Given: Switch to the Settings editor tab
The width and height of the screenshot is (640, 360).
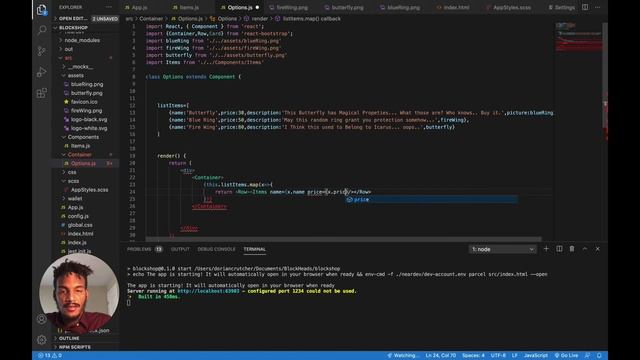Looking at the screenshot, I should tap(564, 7).
